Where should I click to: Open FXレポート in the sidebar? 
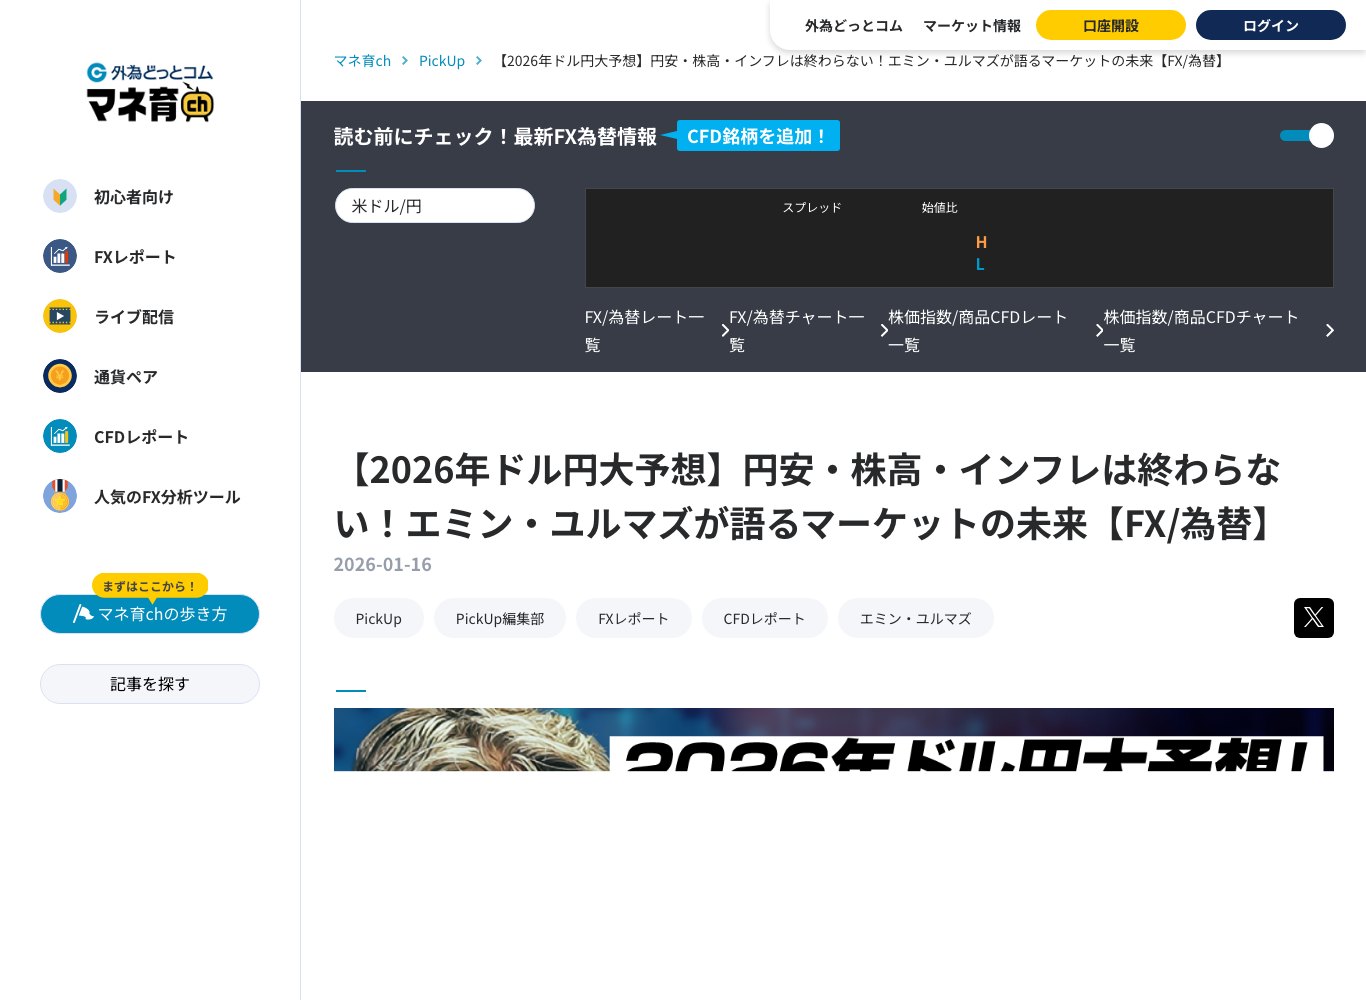135,257
